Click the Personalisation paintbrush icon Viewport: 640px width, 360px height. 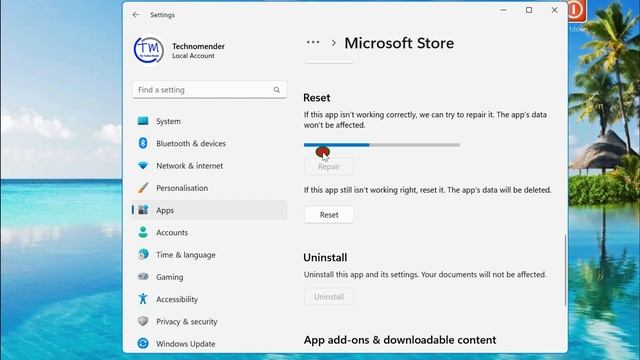143,188
